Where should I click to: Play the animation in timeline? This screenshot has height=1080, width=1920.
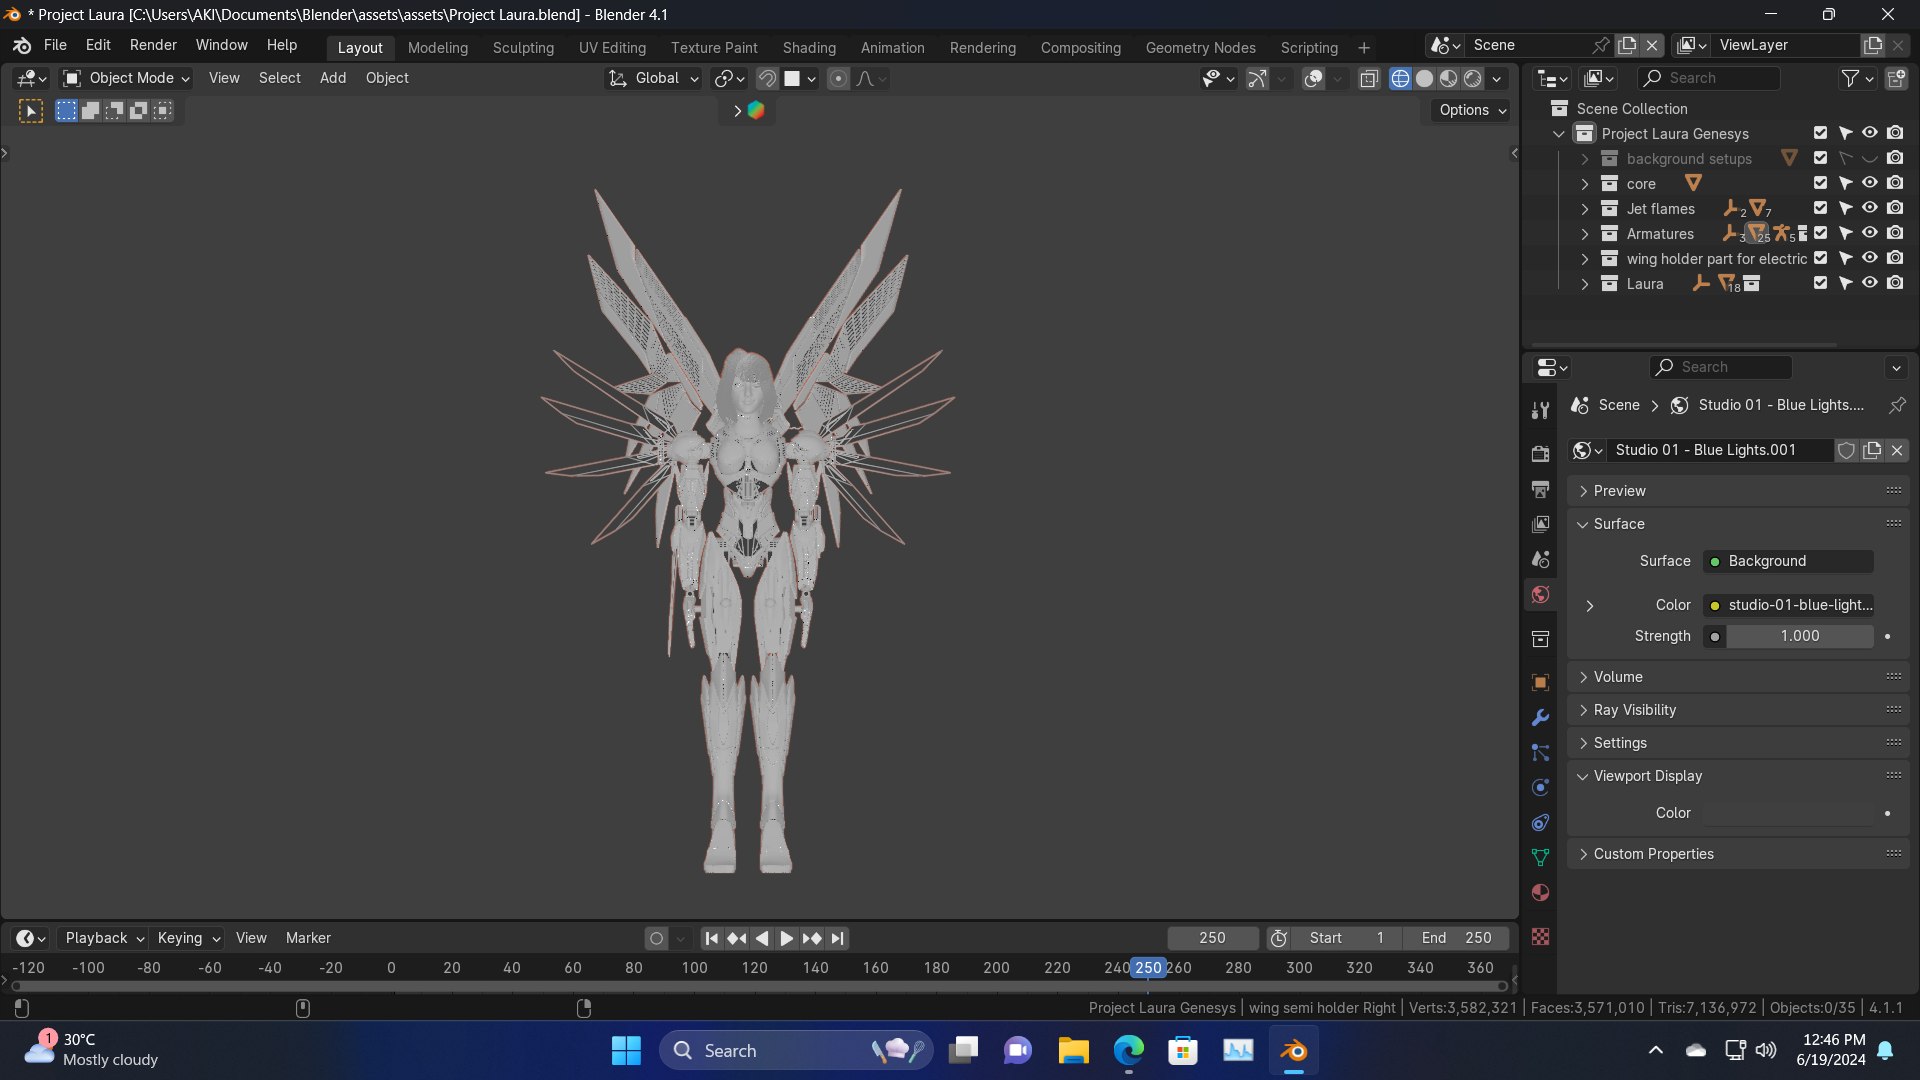click(786, 938)
